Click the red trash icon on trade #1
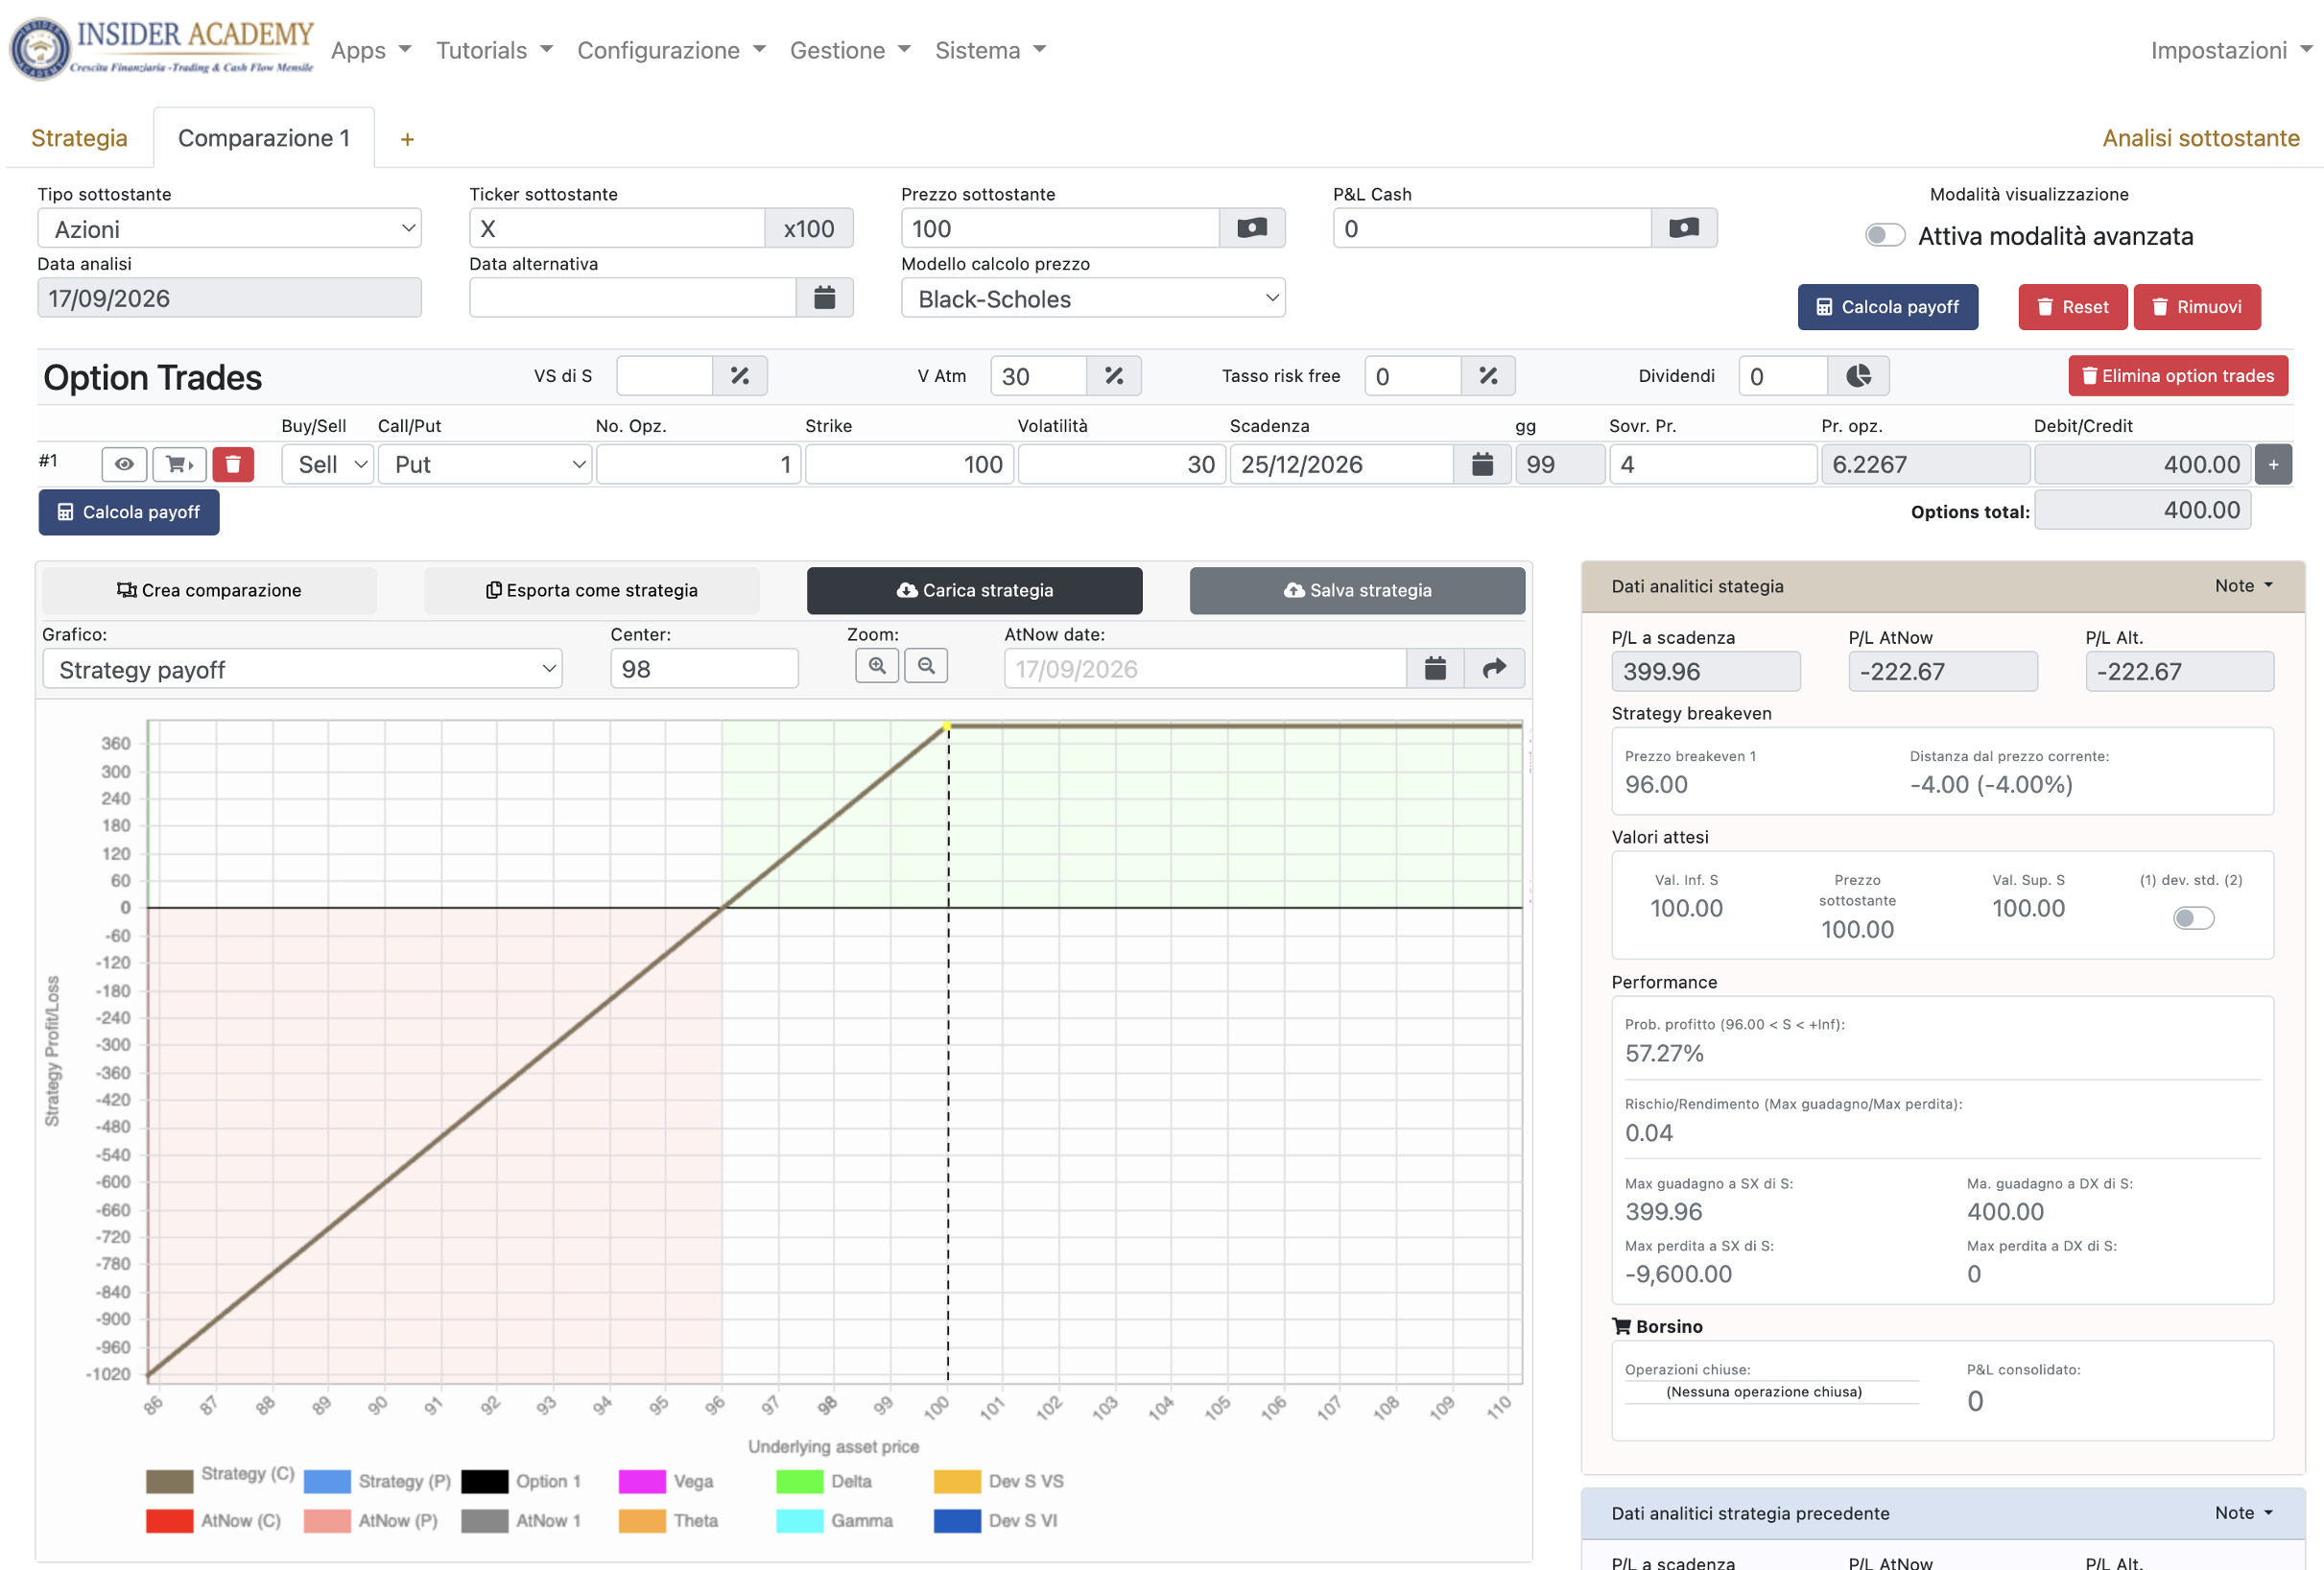This screenshot has height=1570, width=2324. point(233,464)
